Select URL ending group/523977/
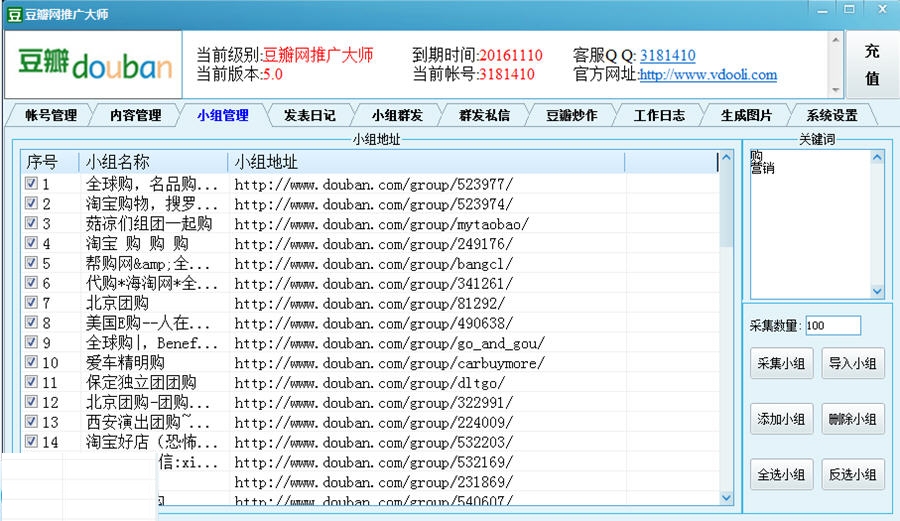Viewport: 900px width, 521px height. pos(374,184)
